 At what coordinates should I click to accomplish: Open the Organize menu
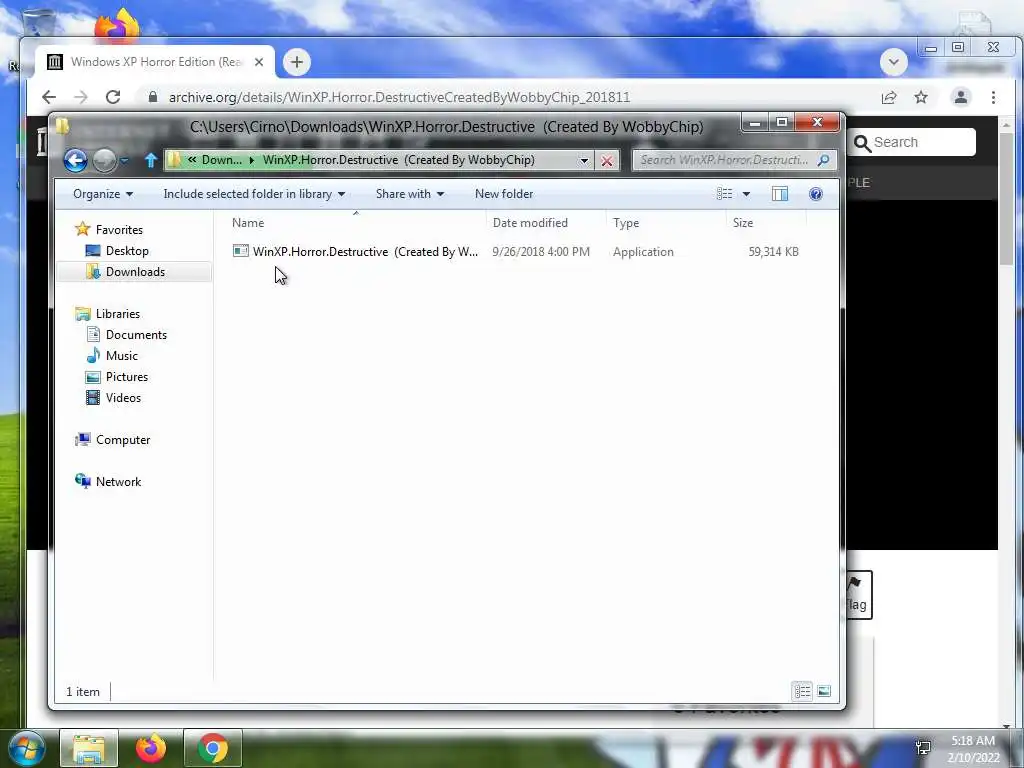point(103,194)
